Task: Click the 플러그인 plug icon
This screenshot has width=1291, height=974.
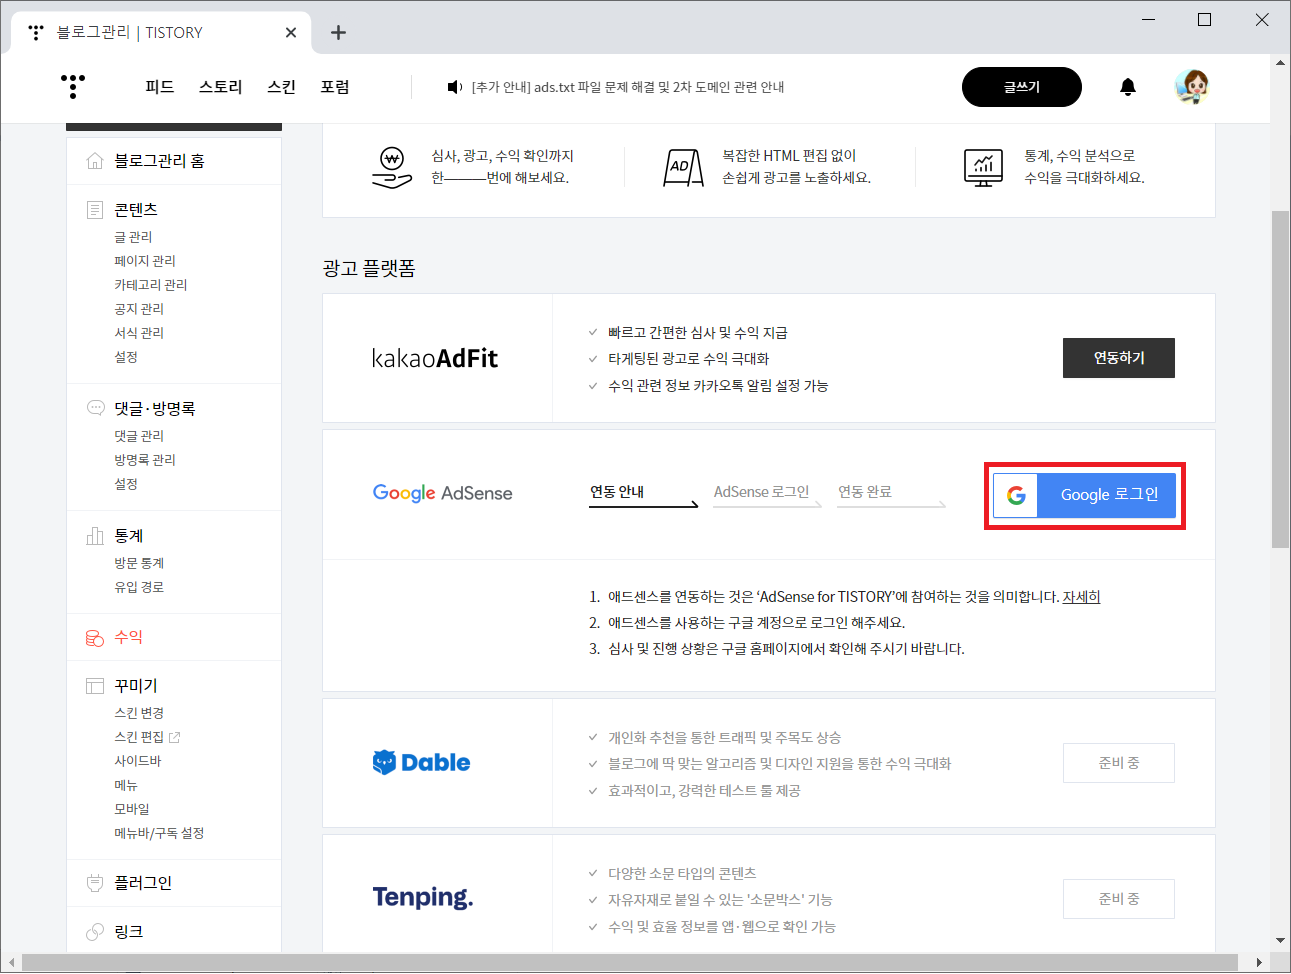Action: click(95, 883)
